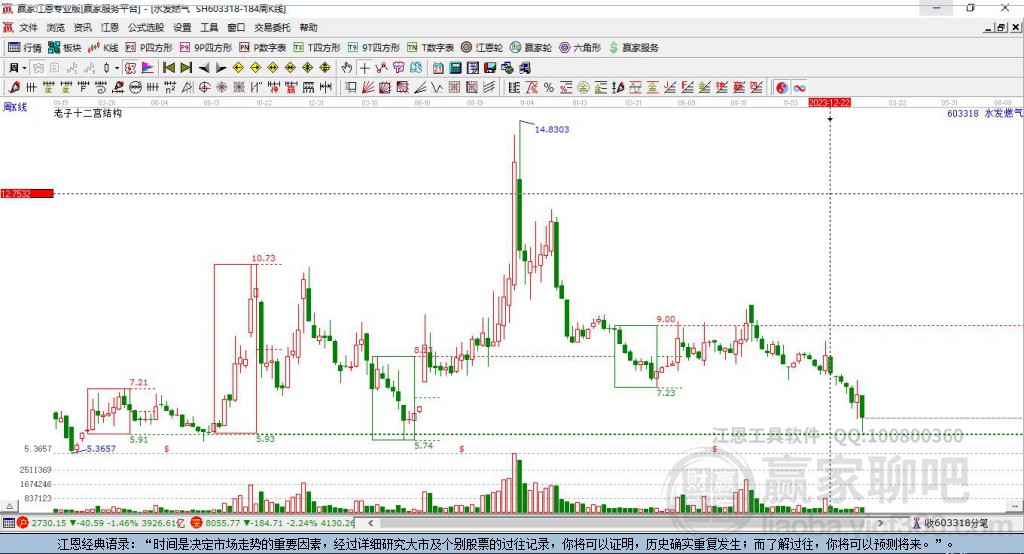The width and height of the screenshot is (1024, 554).
Task: Open 赢家服务 service link
Action: point(634,48)
